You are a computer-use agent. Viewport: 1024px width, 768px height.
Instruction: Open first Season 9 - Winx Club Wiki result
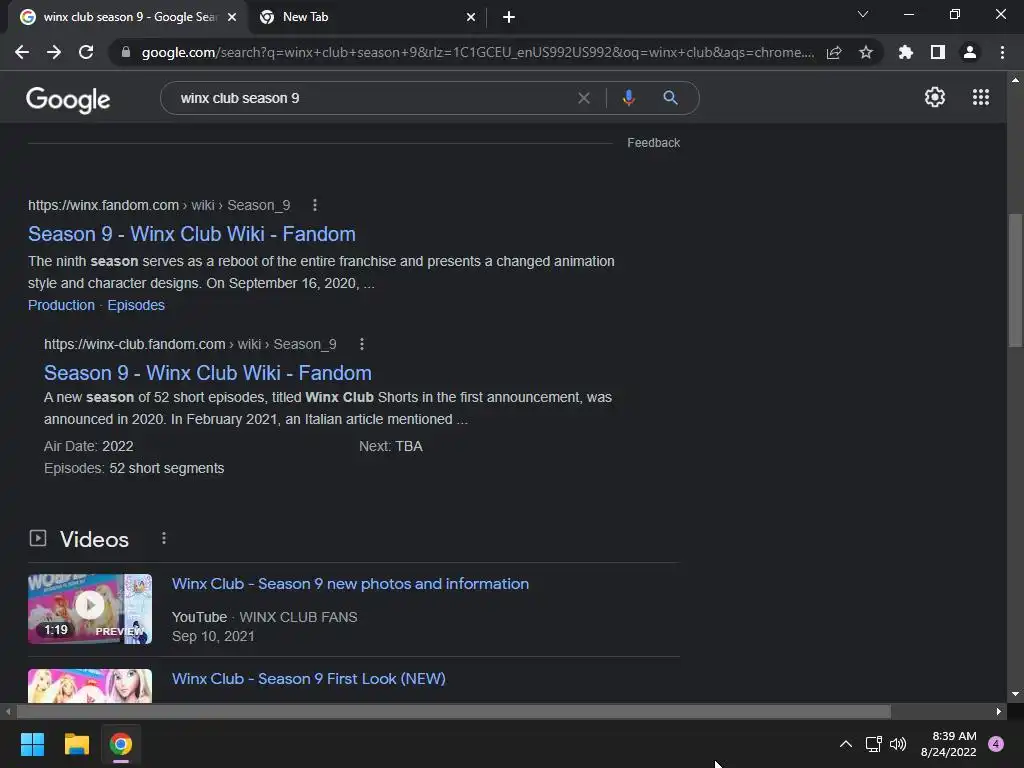coord(192,234)
